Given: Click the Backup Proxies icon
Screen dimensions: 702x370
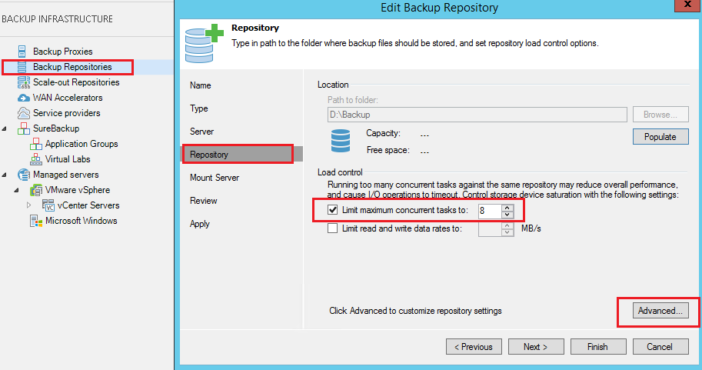Looking at the screenshot, I should tap(22, 51).
